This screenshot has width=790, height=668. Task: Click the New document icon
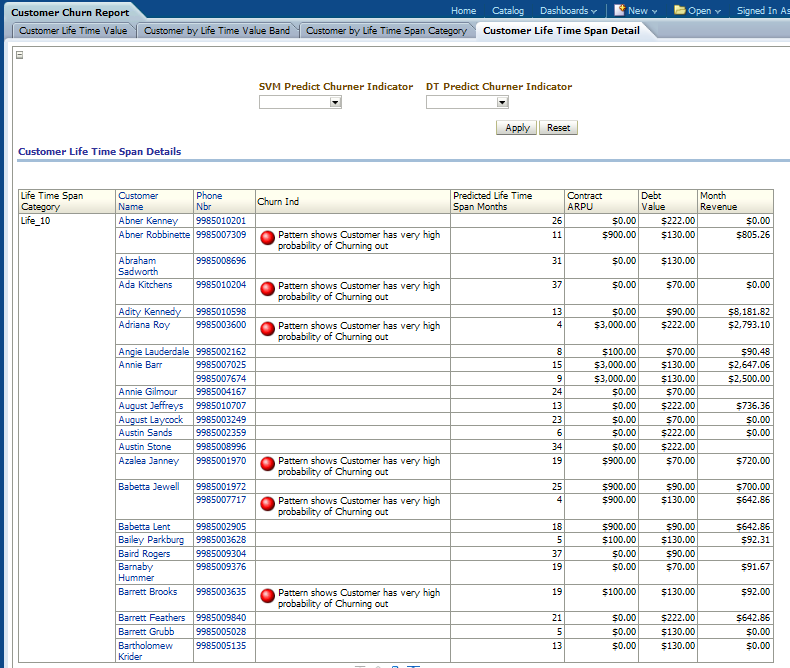coord(620,10)
